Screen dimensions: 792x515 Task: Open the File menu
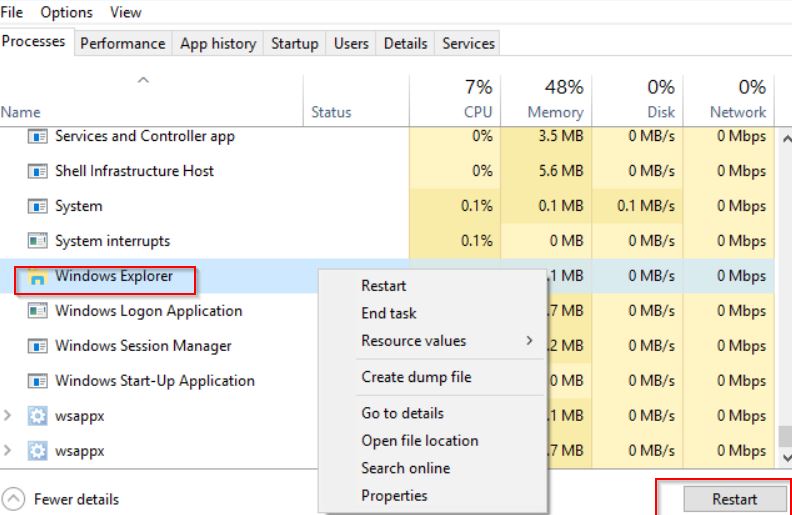(x=12, y=12)
